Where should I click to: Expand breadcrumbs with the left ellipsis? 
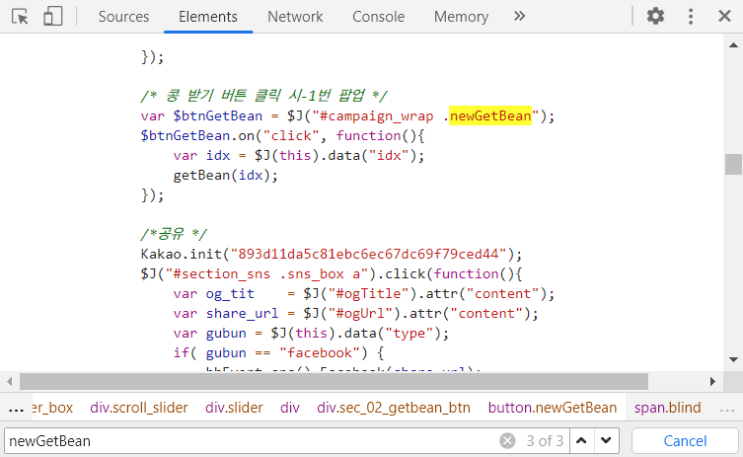[16, 409]
